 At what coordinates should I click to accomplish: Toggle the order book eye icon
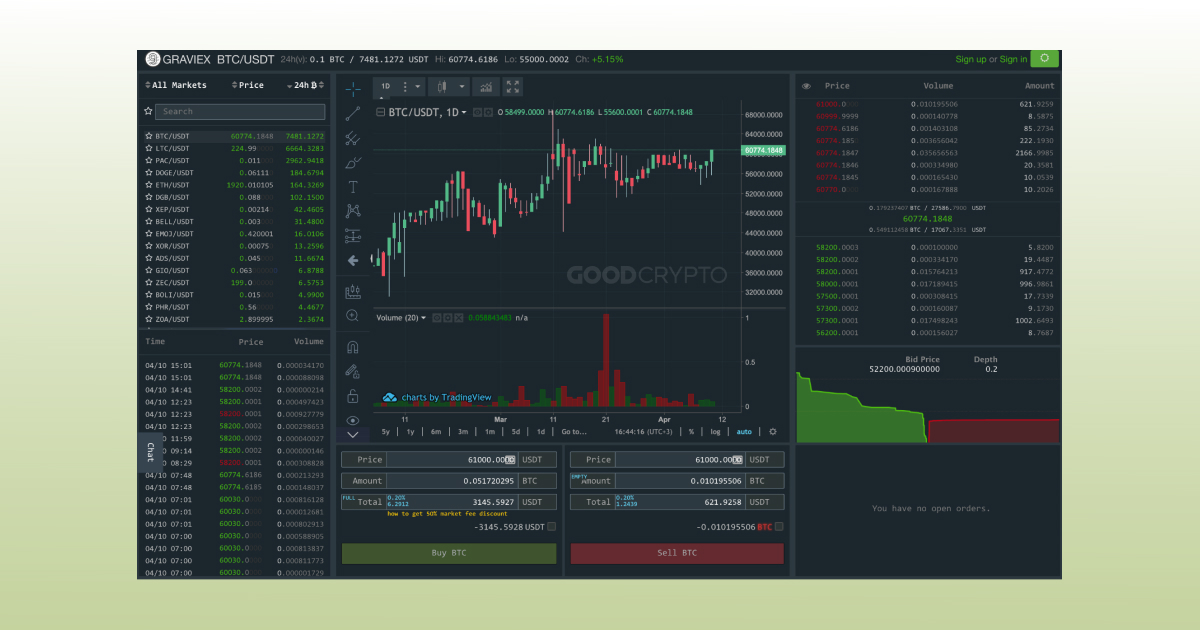tap(806, 86)
